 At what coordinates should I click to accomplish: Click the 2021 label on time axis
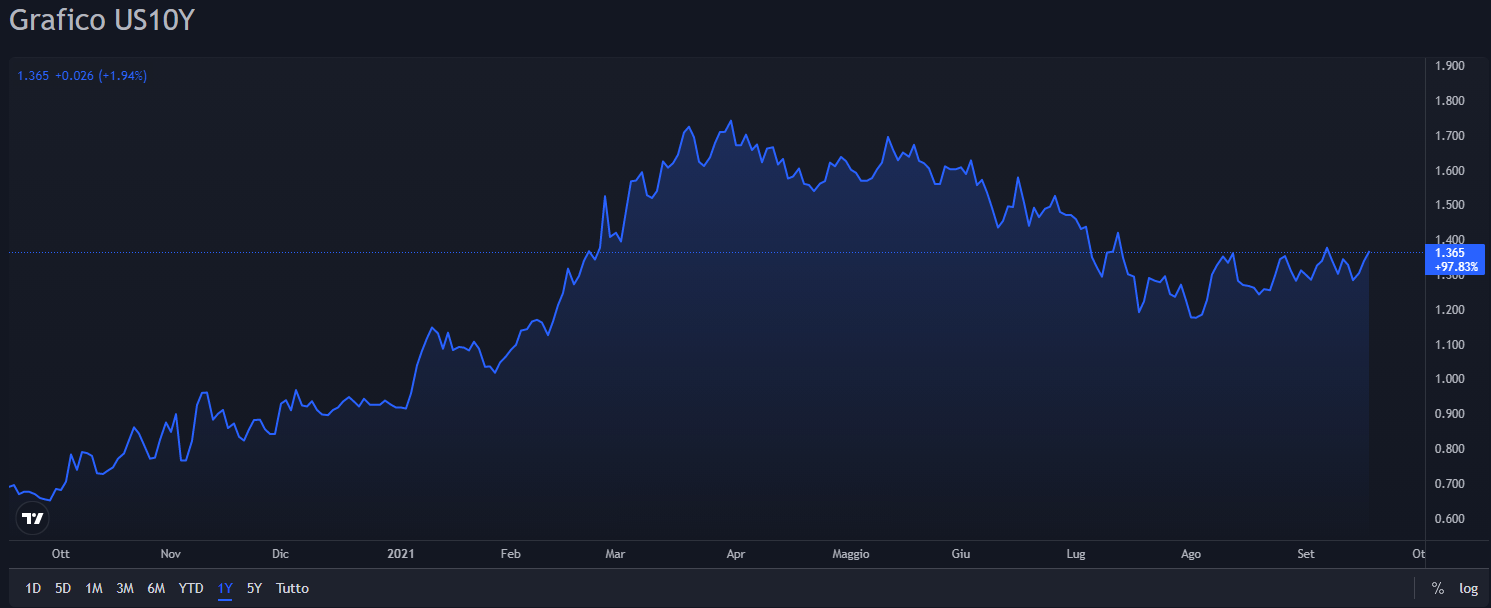[401, 553]
